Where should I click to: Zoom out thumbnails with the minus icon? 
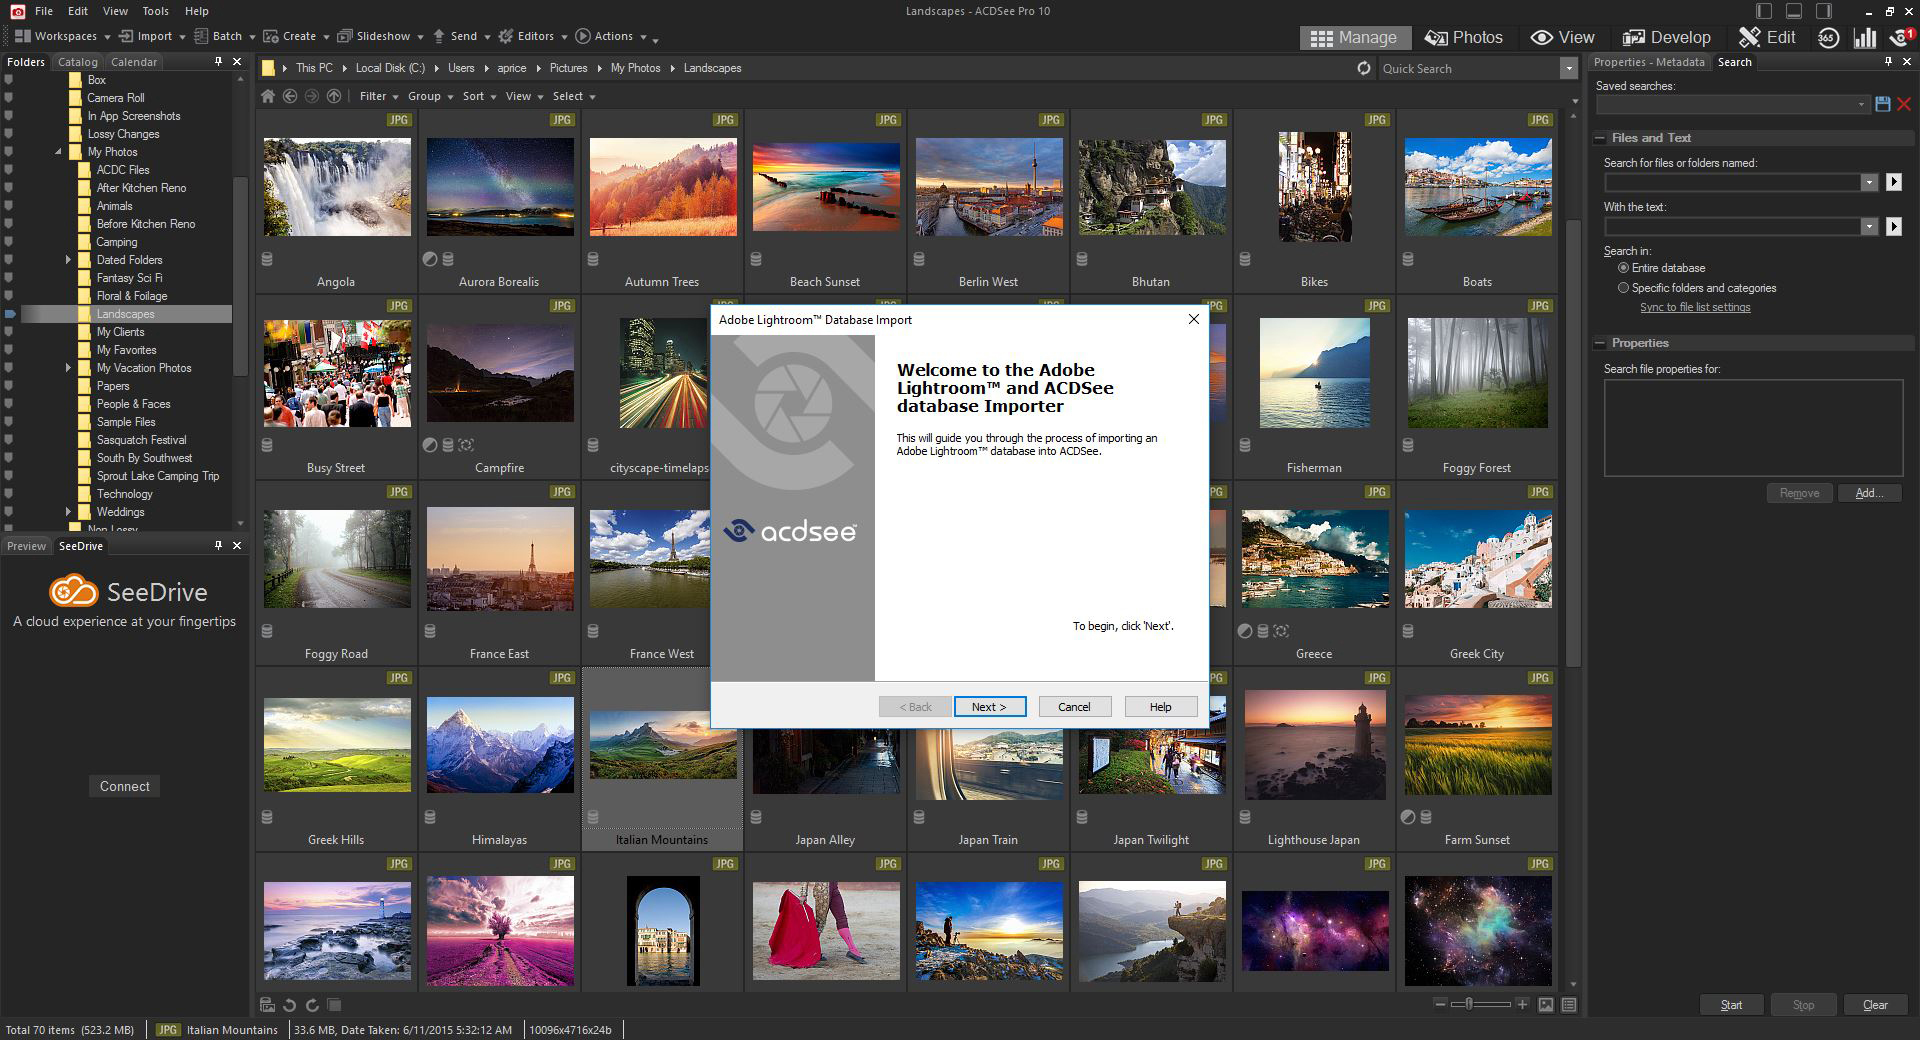pyautogui.click(x=1440, y=1004)
